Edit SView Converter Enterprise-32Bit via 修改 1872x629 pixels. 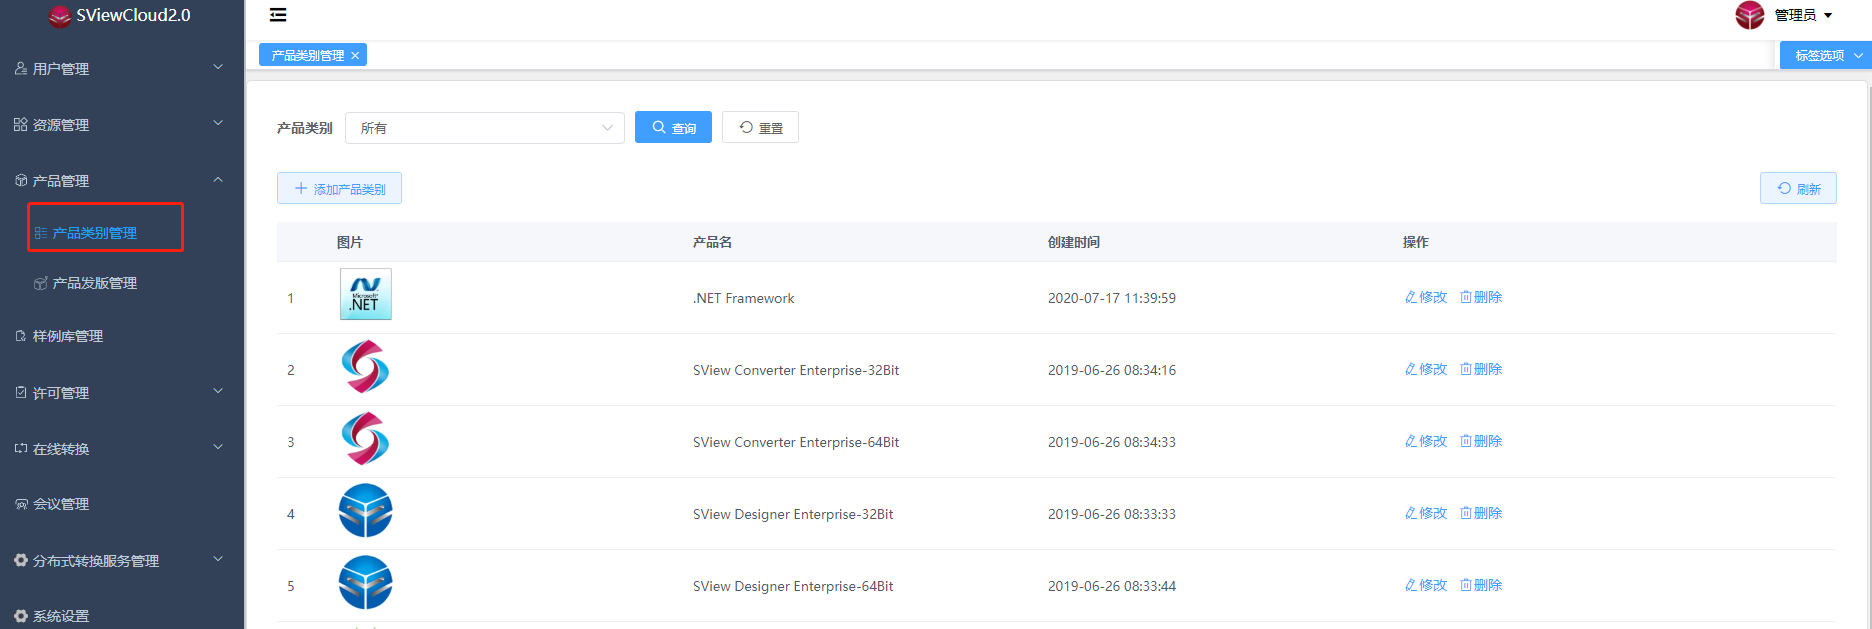pos(1425,369)
